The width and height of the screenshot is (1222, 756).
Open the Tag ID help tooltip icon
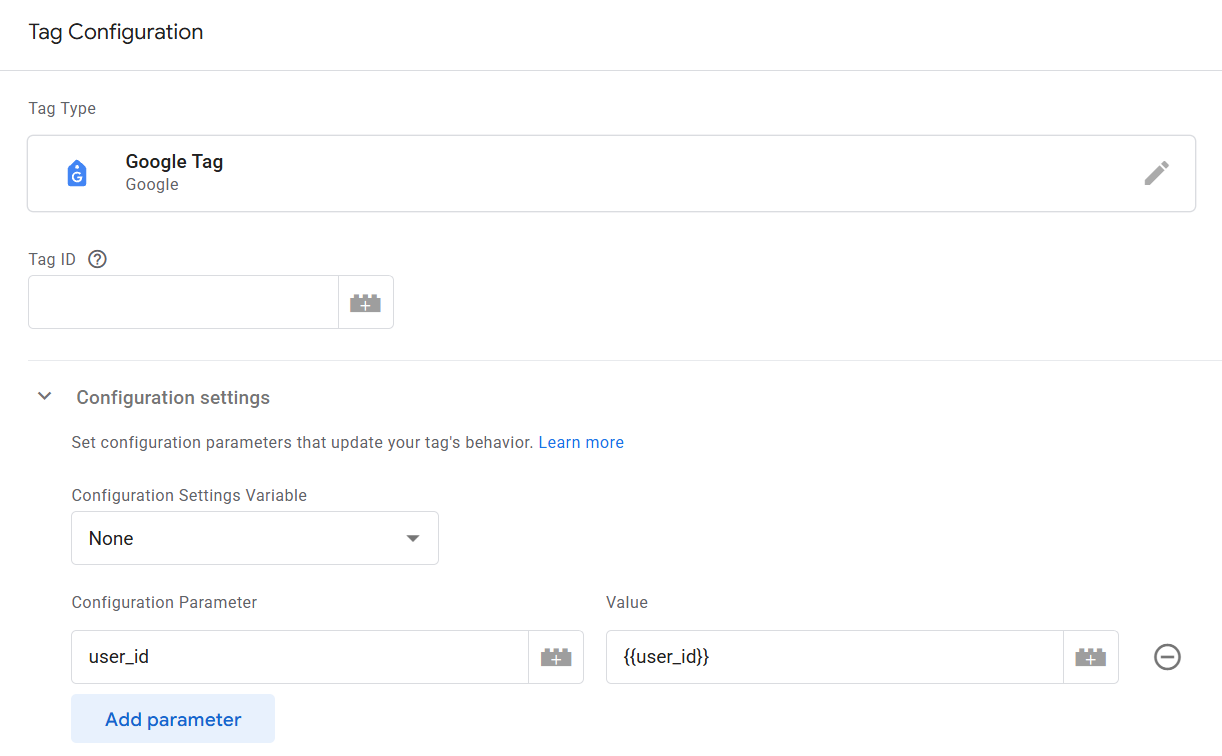click(x=97, y=259)
